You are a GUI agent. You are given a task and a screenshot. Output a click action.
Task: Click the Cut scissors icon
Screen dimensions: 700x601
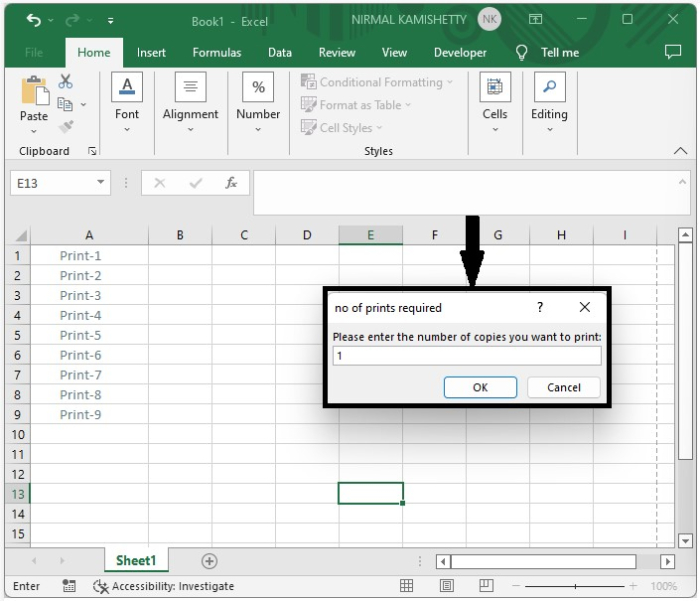(x=66, y=82)
